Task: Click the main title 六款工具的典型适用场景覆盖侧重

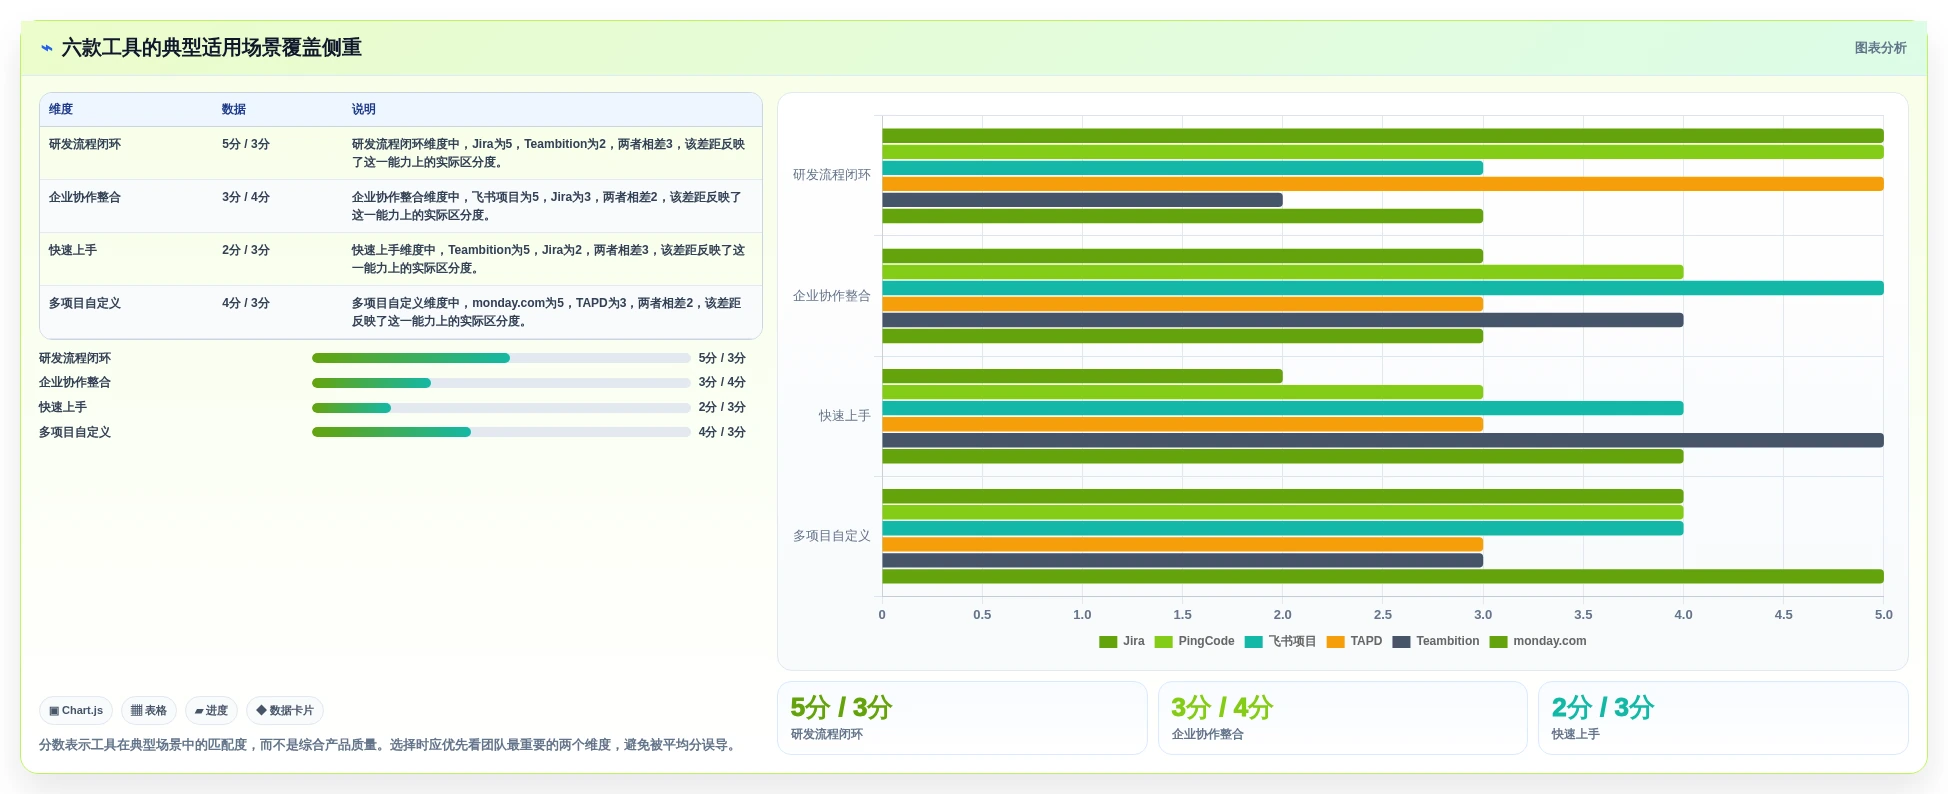Action: (212, 48)
